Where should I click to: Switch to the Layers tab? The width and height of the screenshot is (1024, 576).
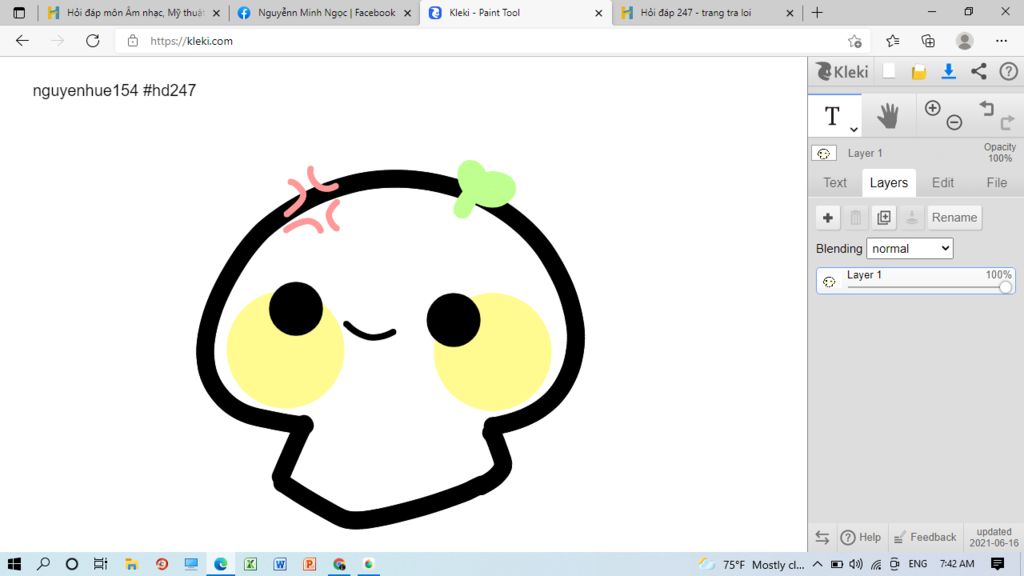click(889, 183)
